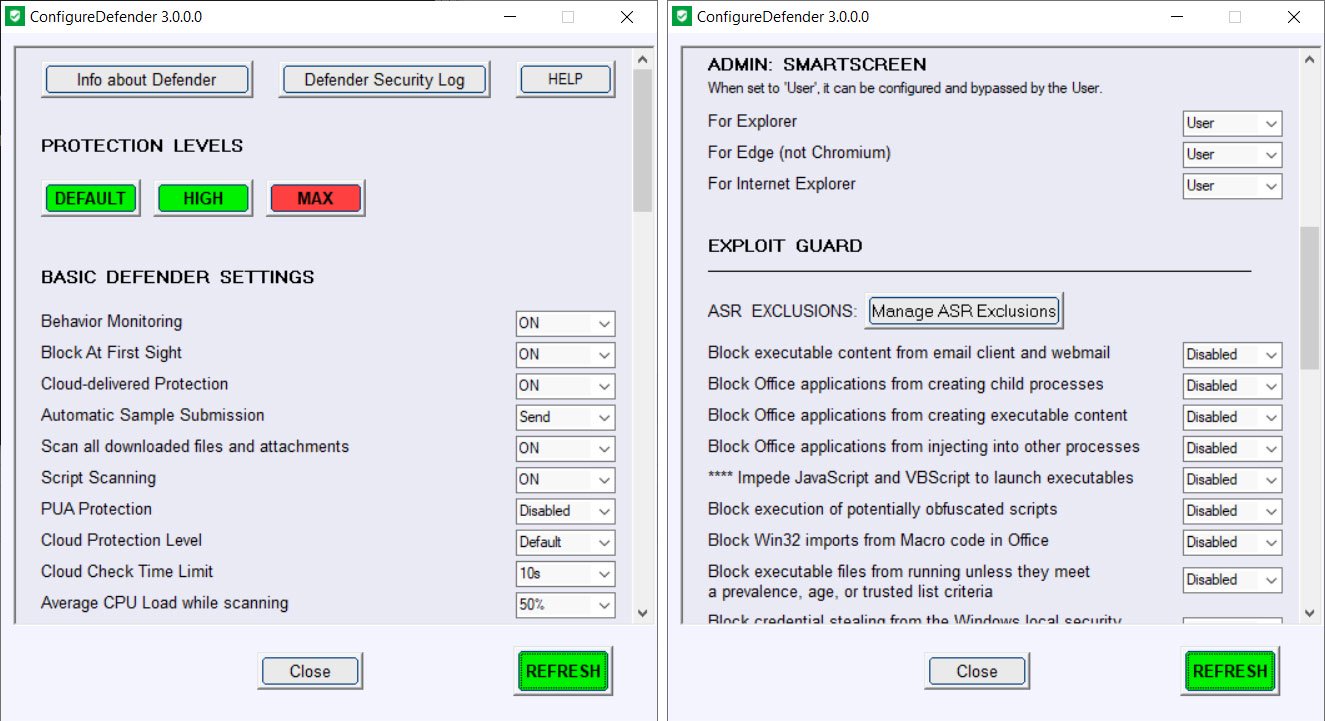Minimize the Exploit Guard window

(1176, 17)
